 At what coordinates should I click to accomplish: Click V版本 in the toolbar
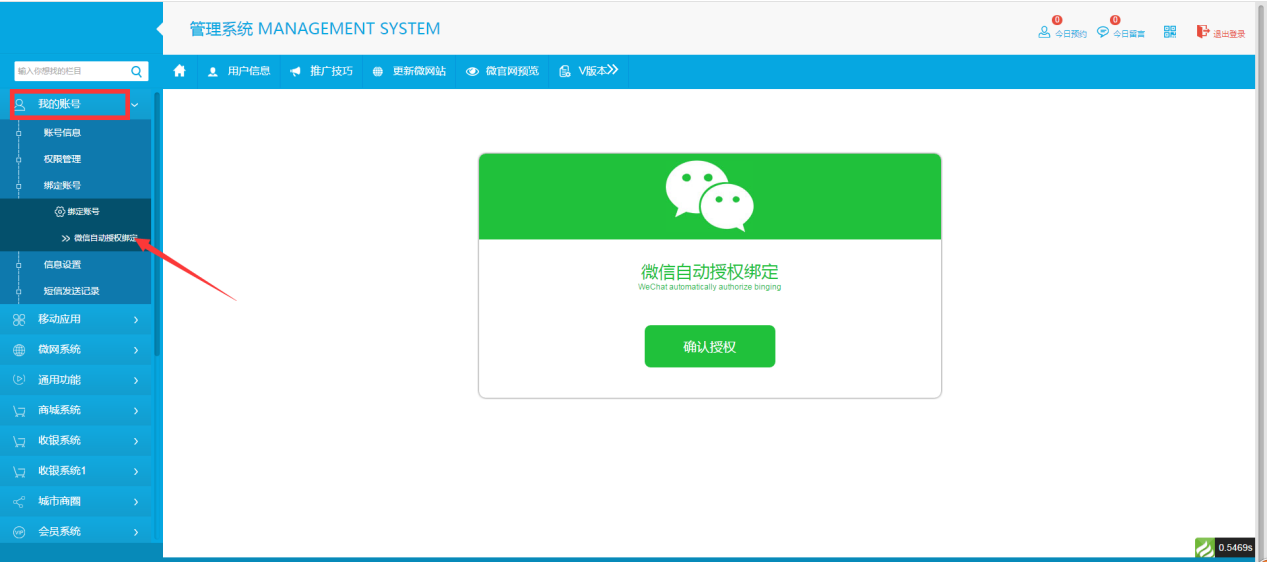(589, 71)
